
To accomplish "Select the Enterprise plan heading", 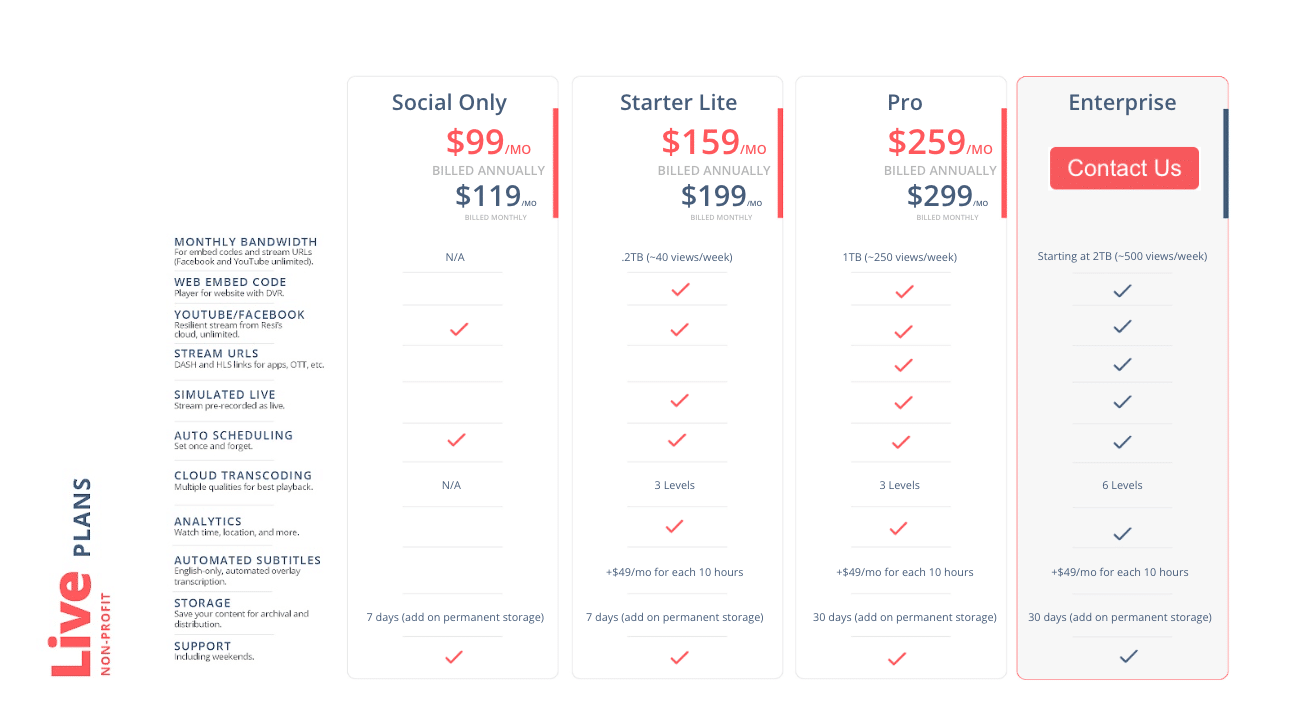I will click(1122, 103).
